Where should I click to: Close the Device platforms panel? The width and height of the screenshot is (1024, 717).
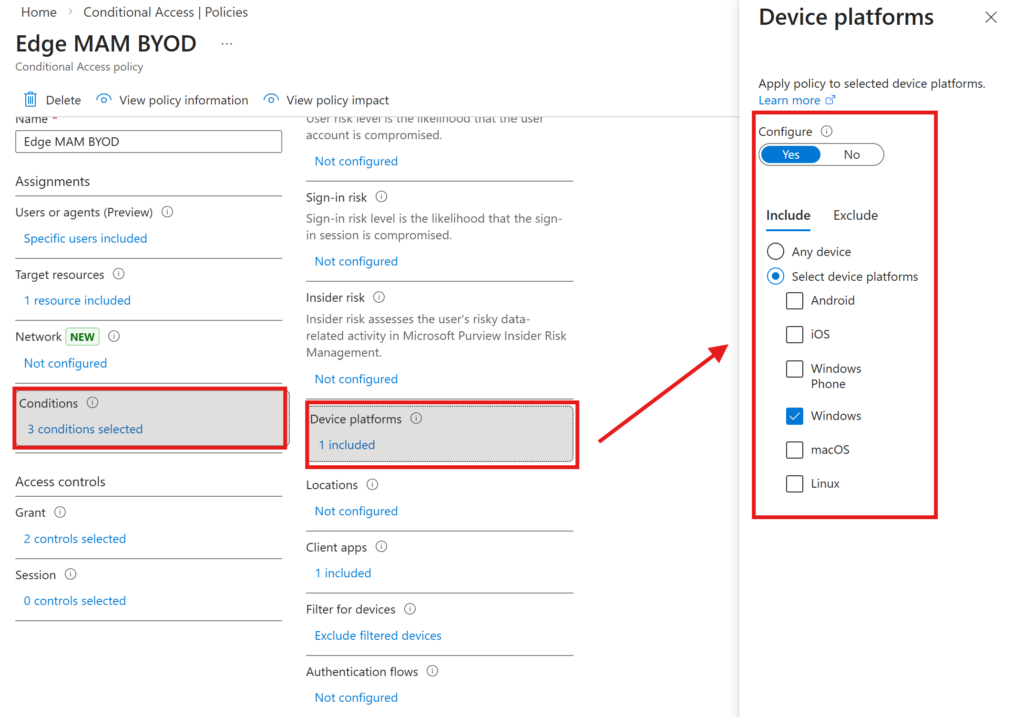tap(991, 18)
